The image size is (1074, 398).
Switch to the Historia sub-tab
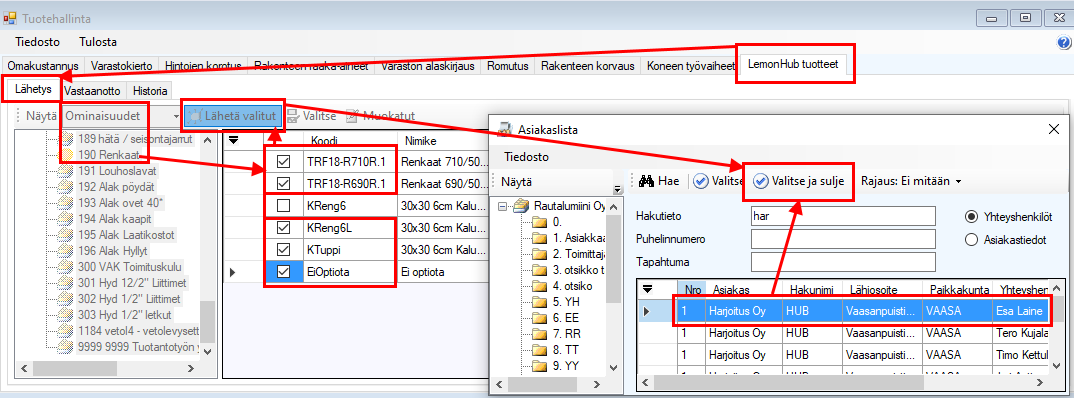click(x=150, y=90)
